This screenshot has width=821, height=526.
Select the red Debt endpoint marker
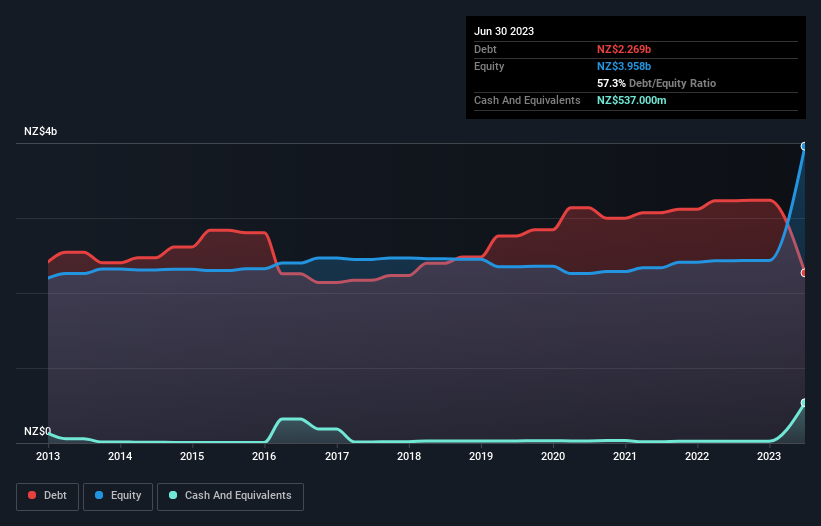[804, 273]
